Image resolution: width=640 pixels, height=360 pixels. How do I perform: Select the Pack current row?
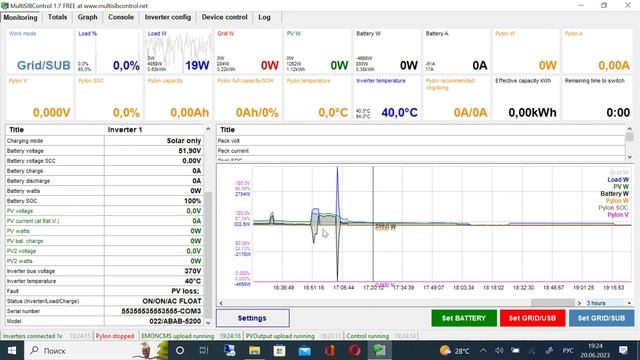pos(420,151)
